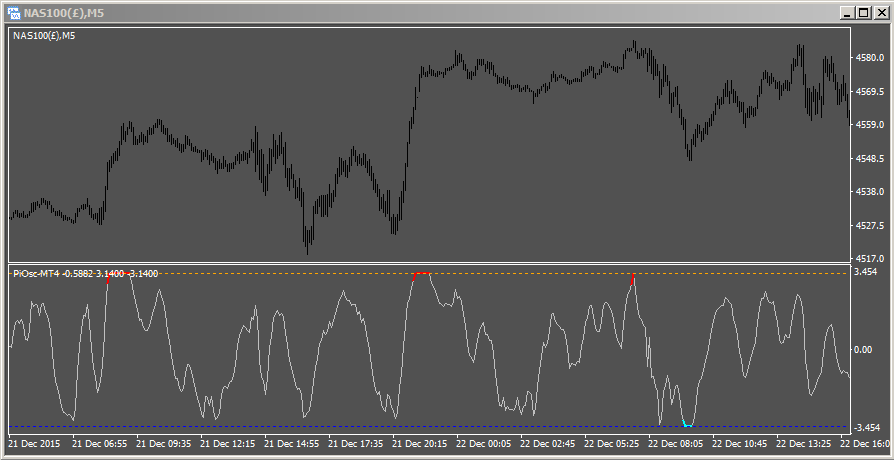894x460 pixels.
Task: Click the 21 Dec 14:55 time label
Action: [291, 443]
